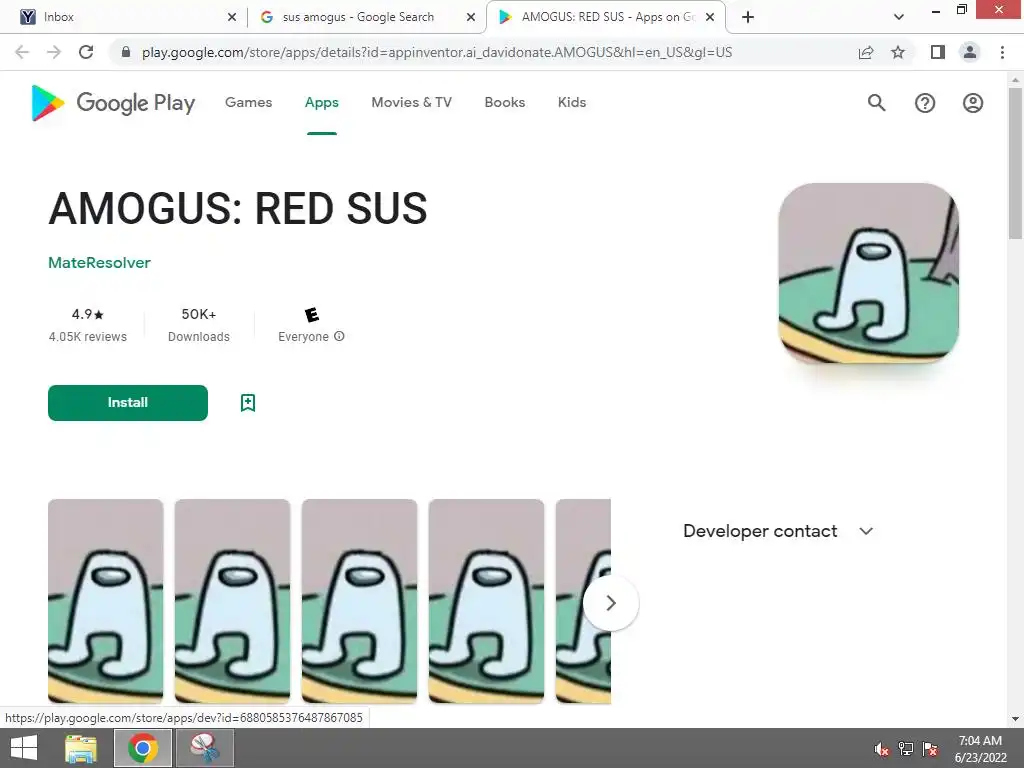1024x768 pixels.
Task: Open the third app screenshot thumbnail
Action: pyautogui.click(x=359, y=601)
